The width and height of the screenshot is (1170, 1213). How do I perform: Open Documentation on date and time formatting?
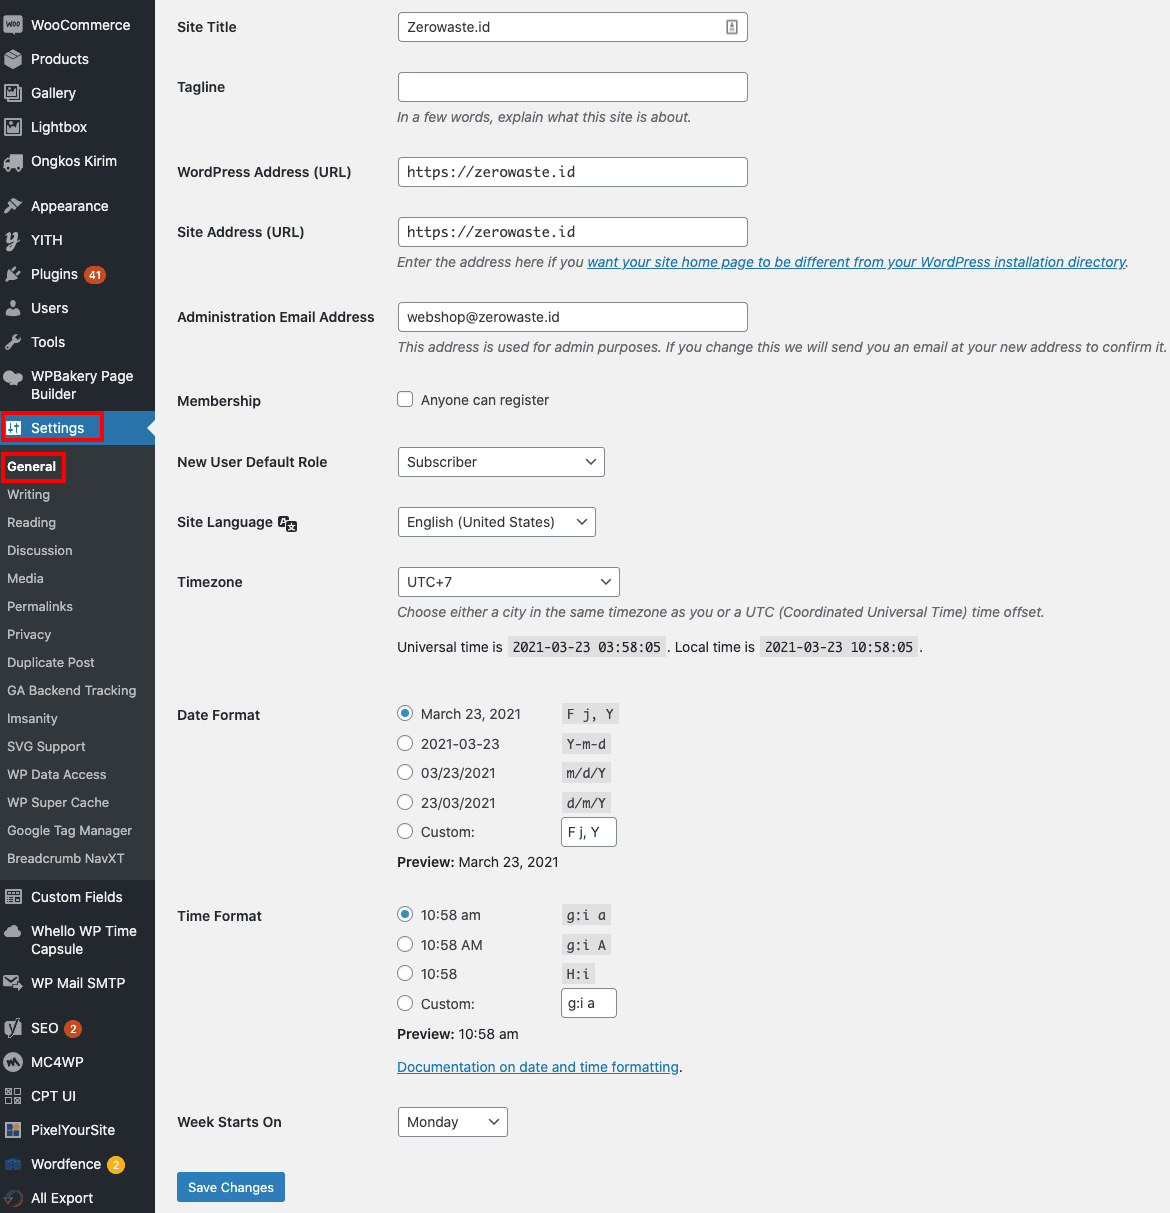[538, 1067]
